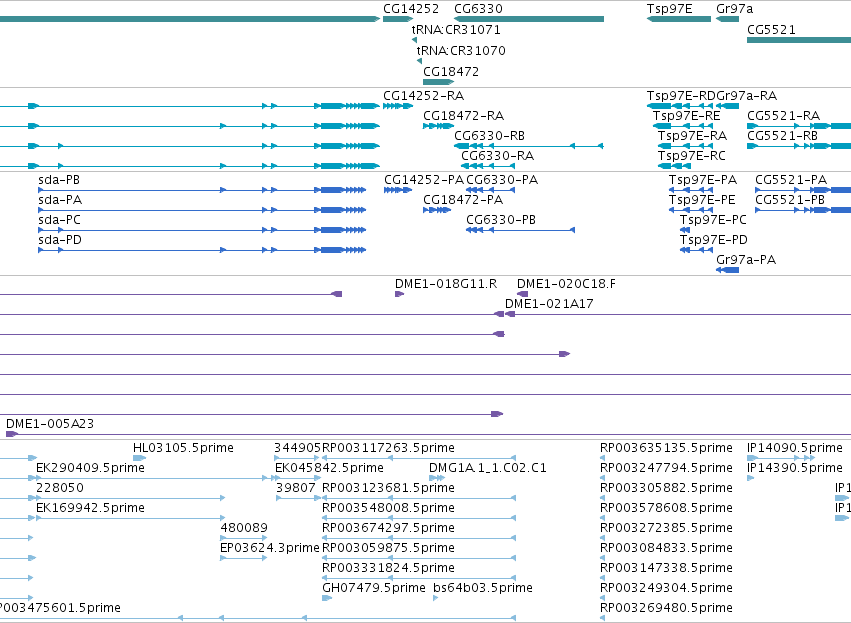Select RP003635135.5prime EST label
Image resolution: width=851 pixels, height=623 pixels.
[x=666, y=448]
